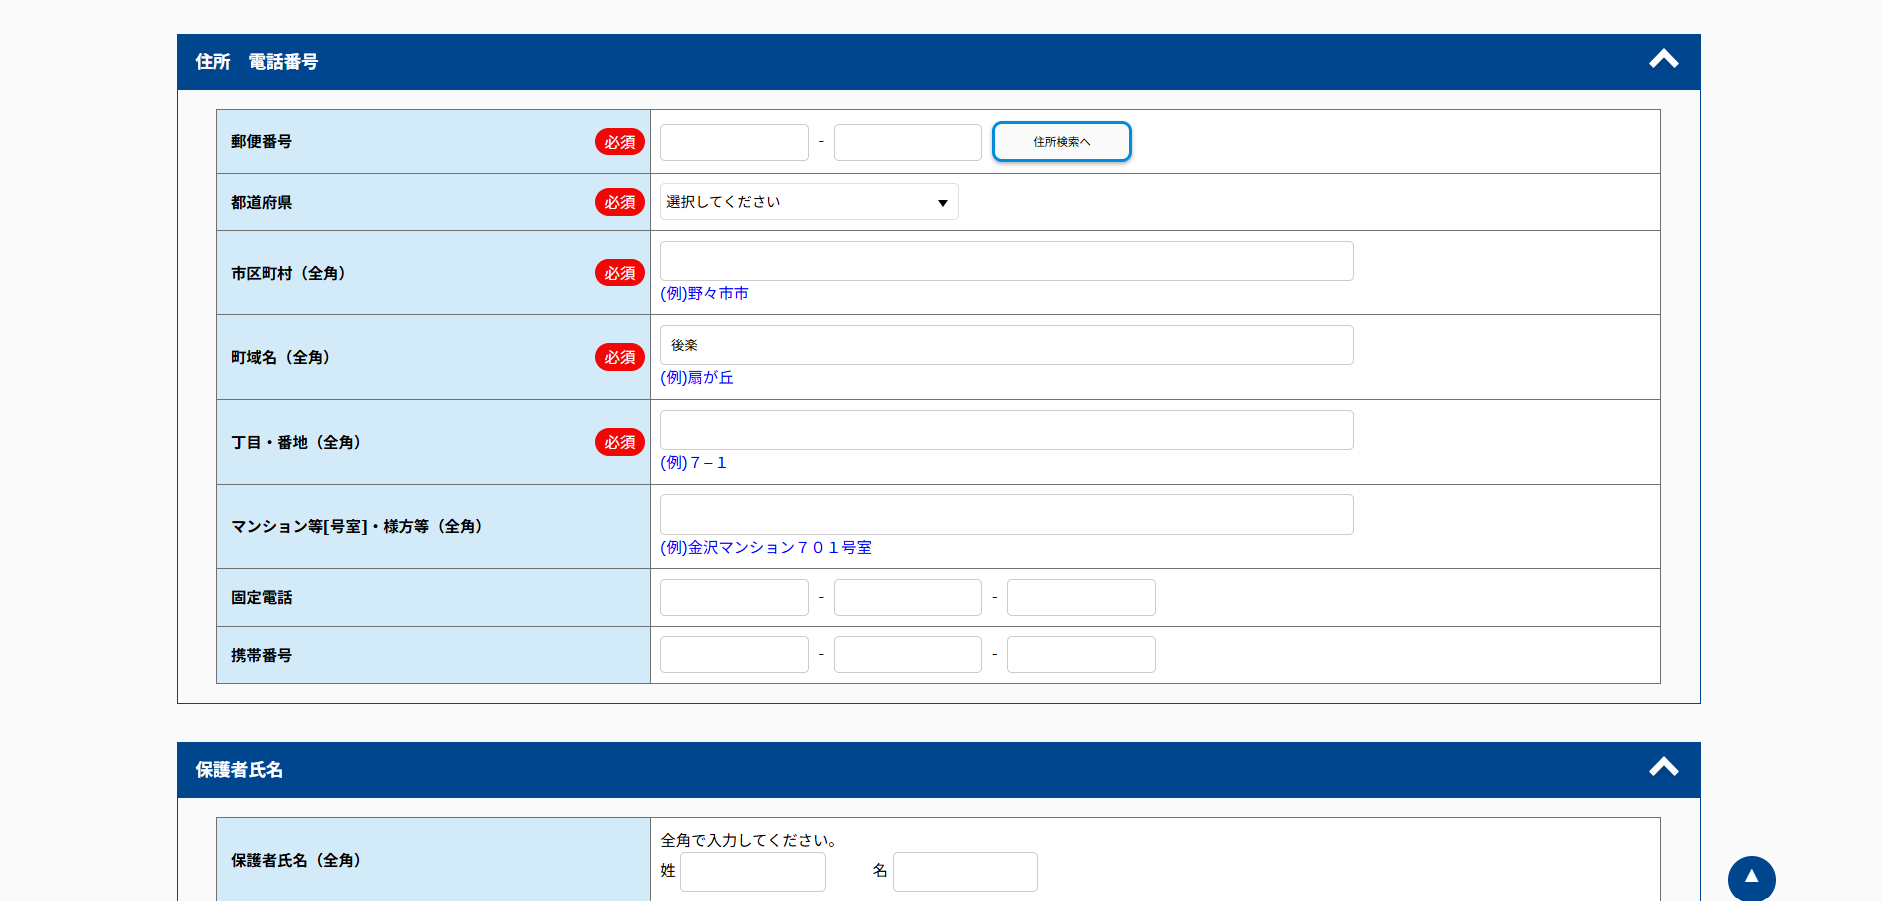Image resolution: width=1882 pixels, height=901 pixels.
Task: Select first 固定電話 number box
Action: 734,598
